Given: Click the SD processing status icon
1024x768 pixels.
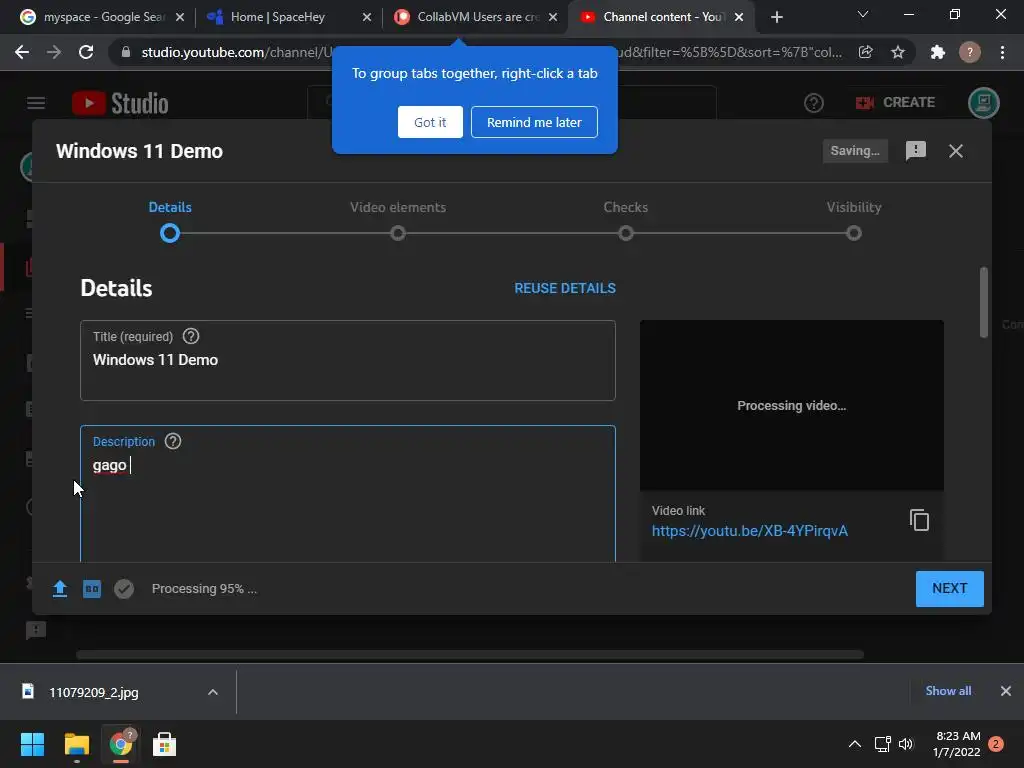Looking at the screenshot, I should click(92, 589).
